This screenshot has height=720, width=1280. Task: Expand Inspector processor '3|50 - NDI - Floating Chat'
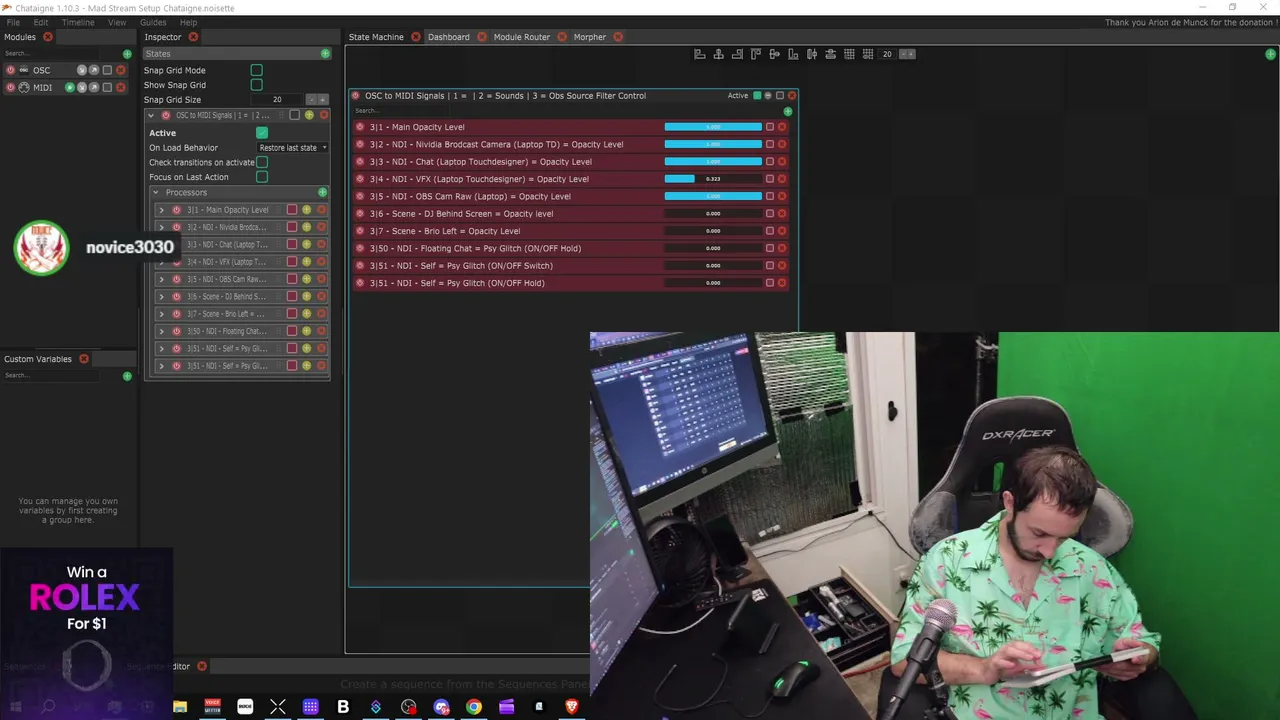161,331
